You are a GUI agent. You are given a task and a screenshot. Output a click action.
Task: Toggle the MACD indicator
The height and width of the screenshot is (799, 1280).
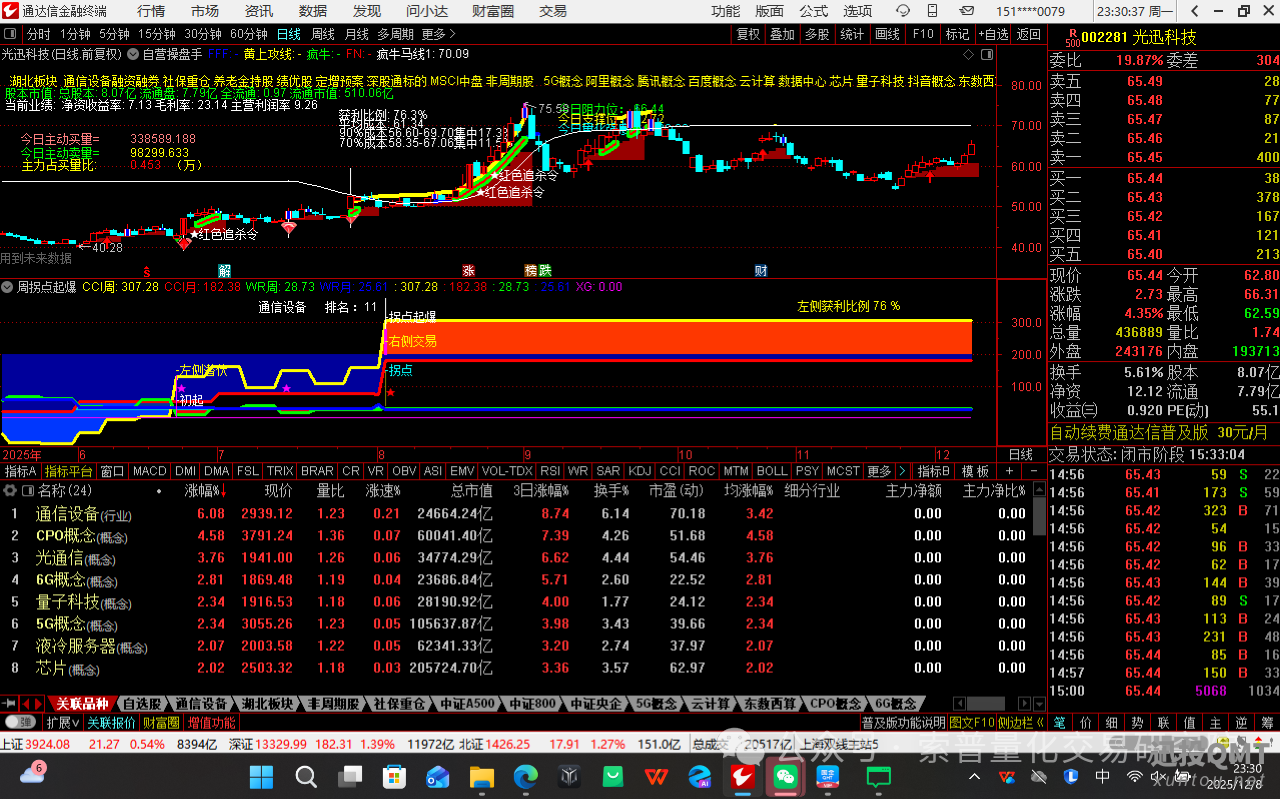point(149,471)
